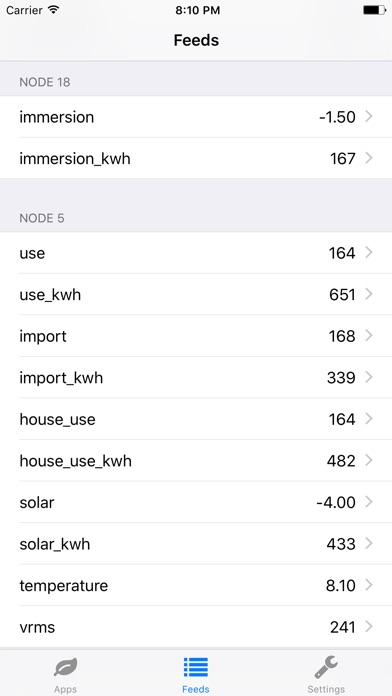Open the Apps tab leaf icon
Viewport: 392px width, 696px height.
pos(66,667)
